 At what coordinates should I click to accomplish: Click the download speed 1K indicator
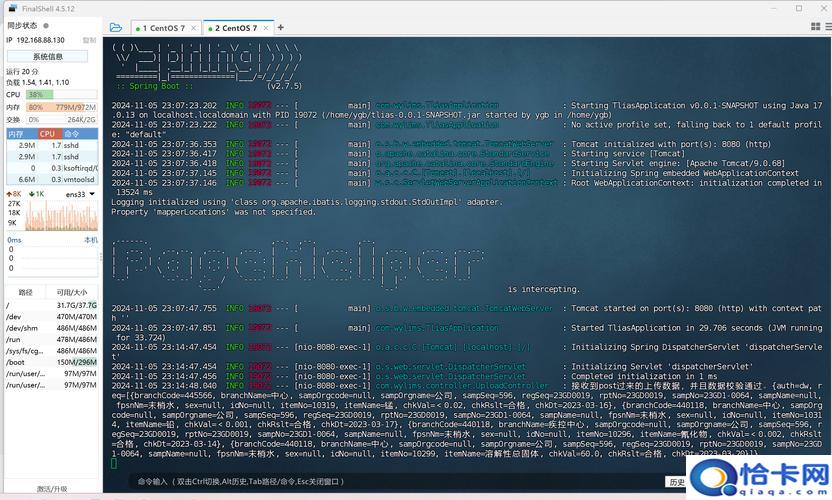[37, 194]
